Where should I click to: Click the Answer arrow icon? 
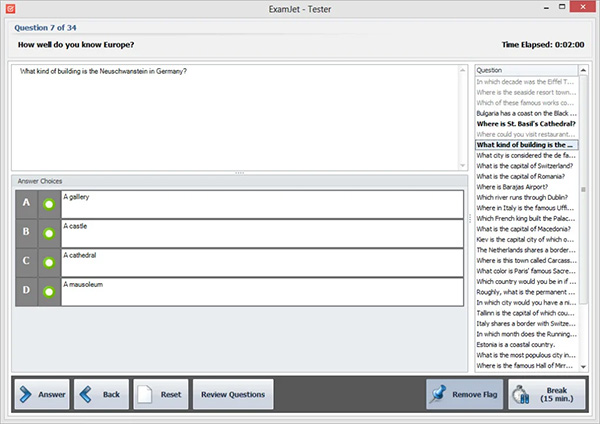[24, 394]
